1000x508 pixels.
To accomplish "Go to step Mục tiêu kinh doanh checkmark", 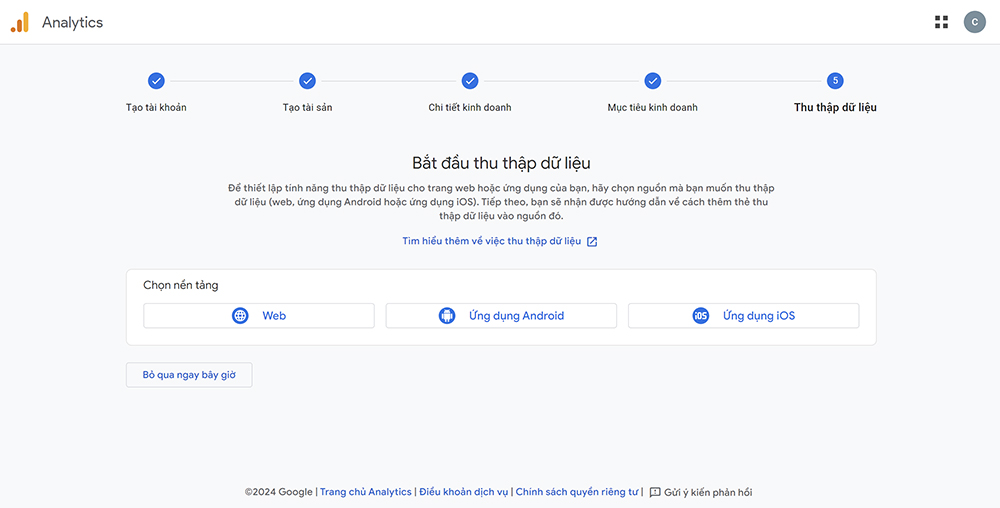I will [x=652, y=81].
